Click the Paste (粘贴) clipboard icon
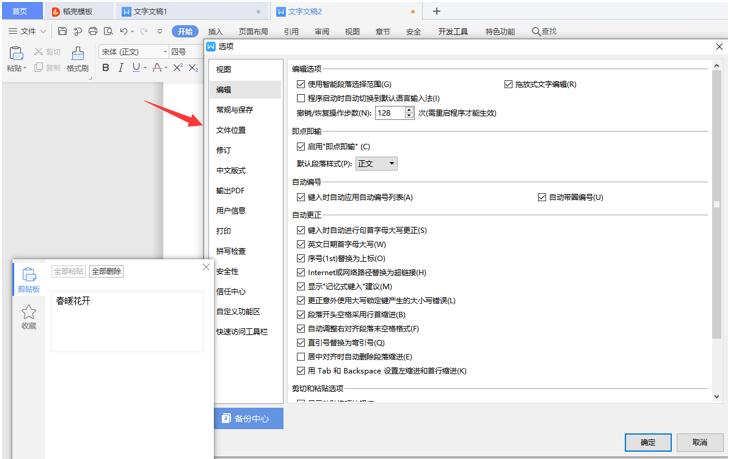Image resolution: width=732 pixels, height=459 pixels. [x=16, y=53]
